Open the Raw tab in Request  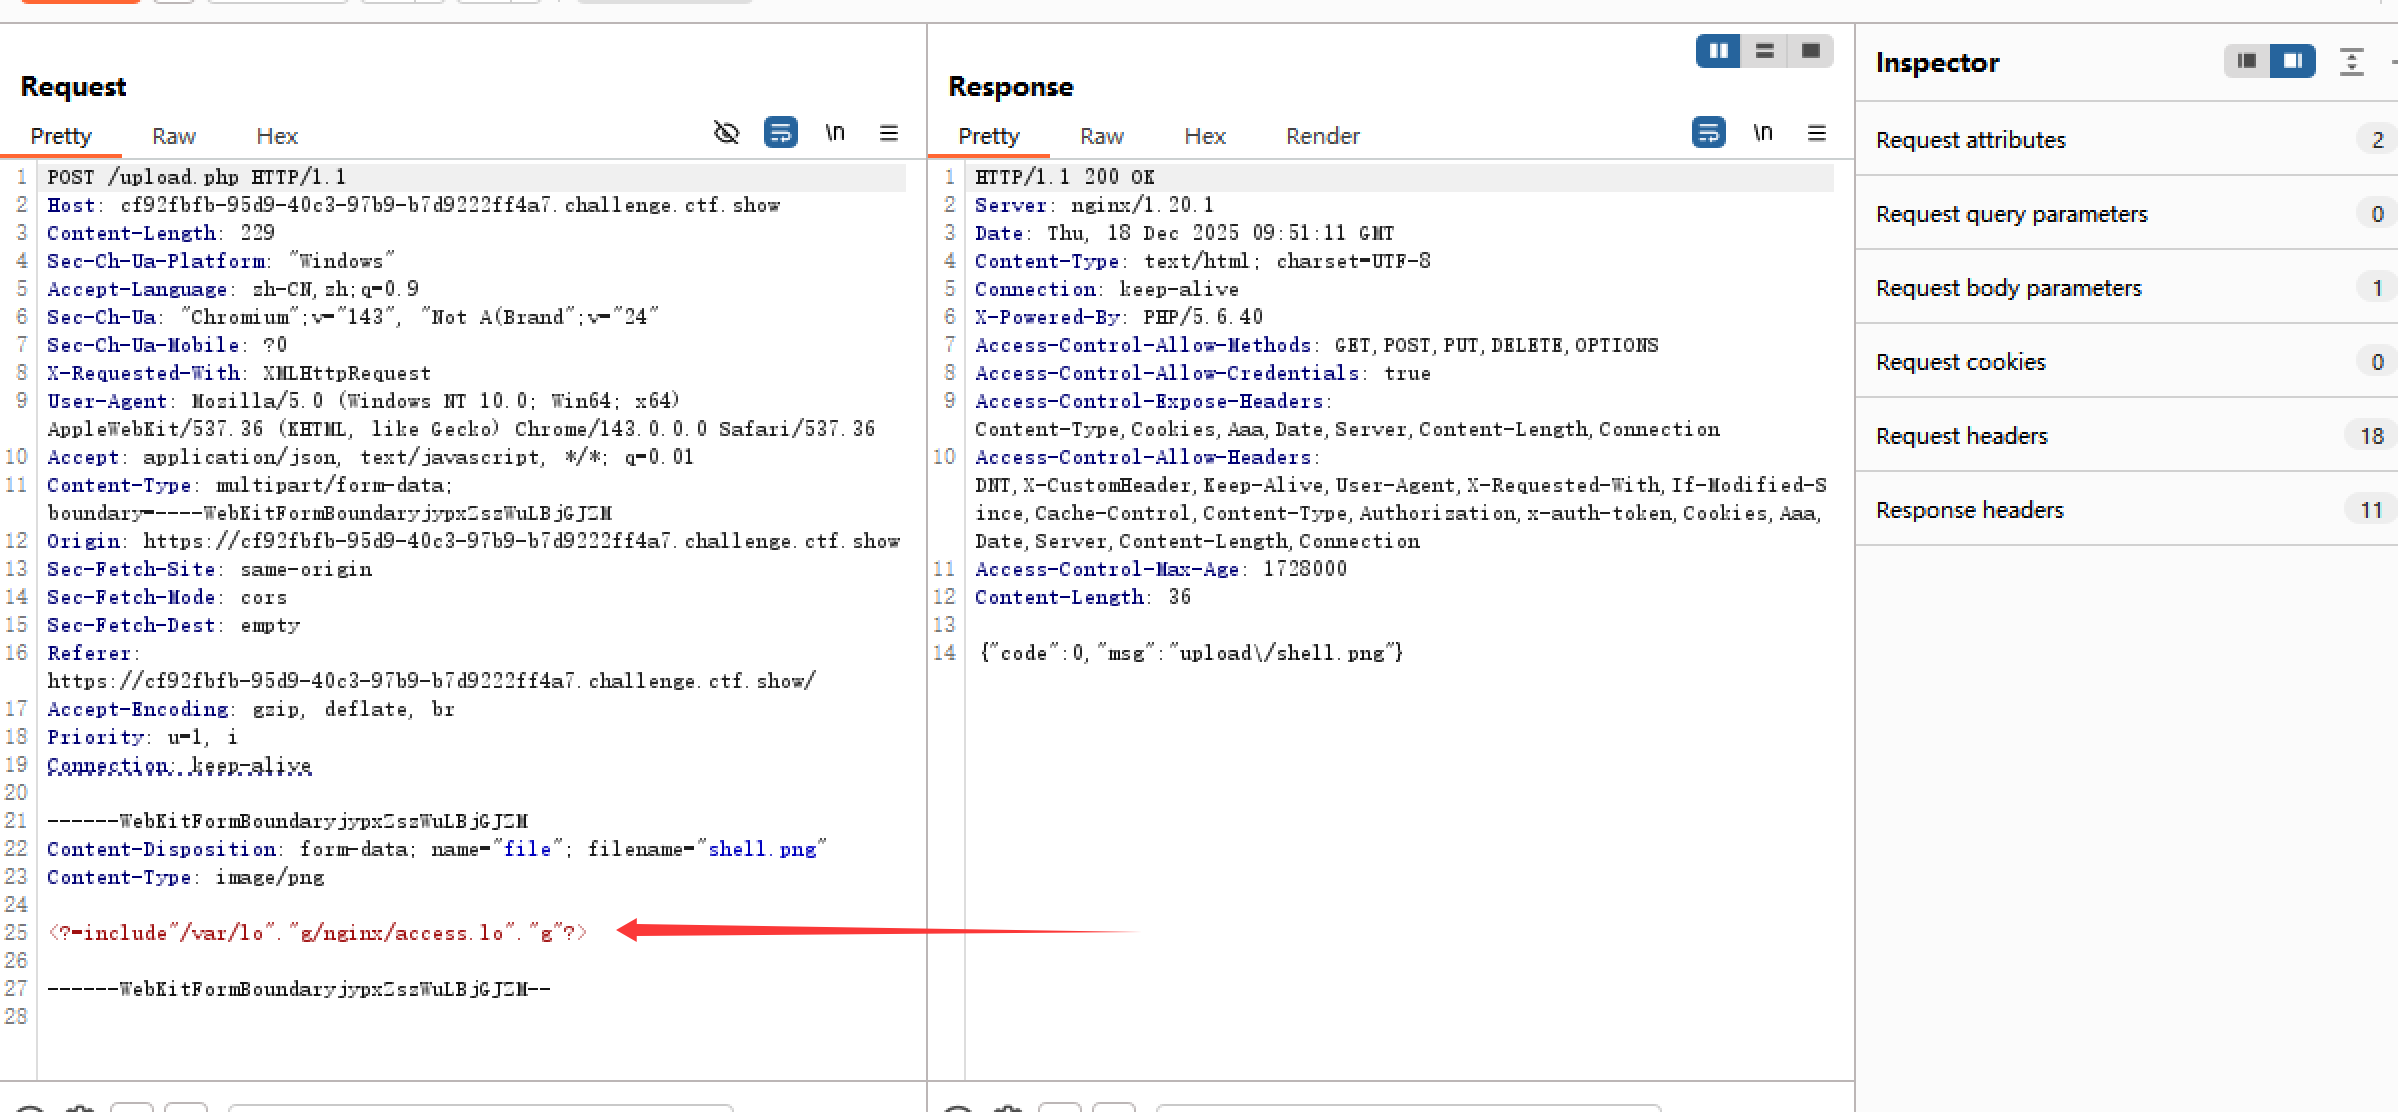pyautogui.click(x=174, y=136)
